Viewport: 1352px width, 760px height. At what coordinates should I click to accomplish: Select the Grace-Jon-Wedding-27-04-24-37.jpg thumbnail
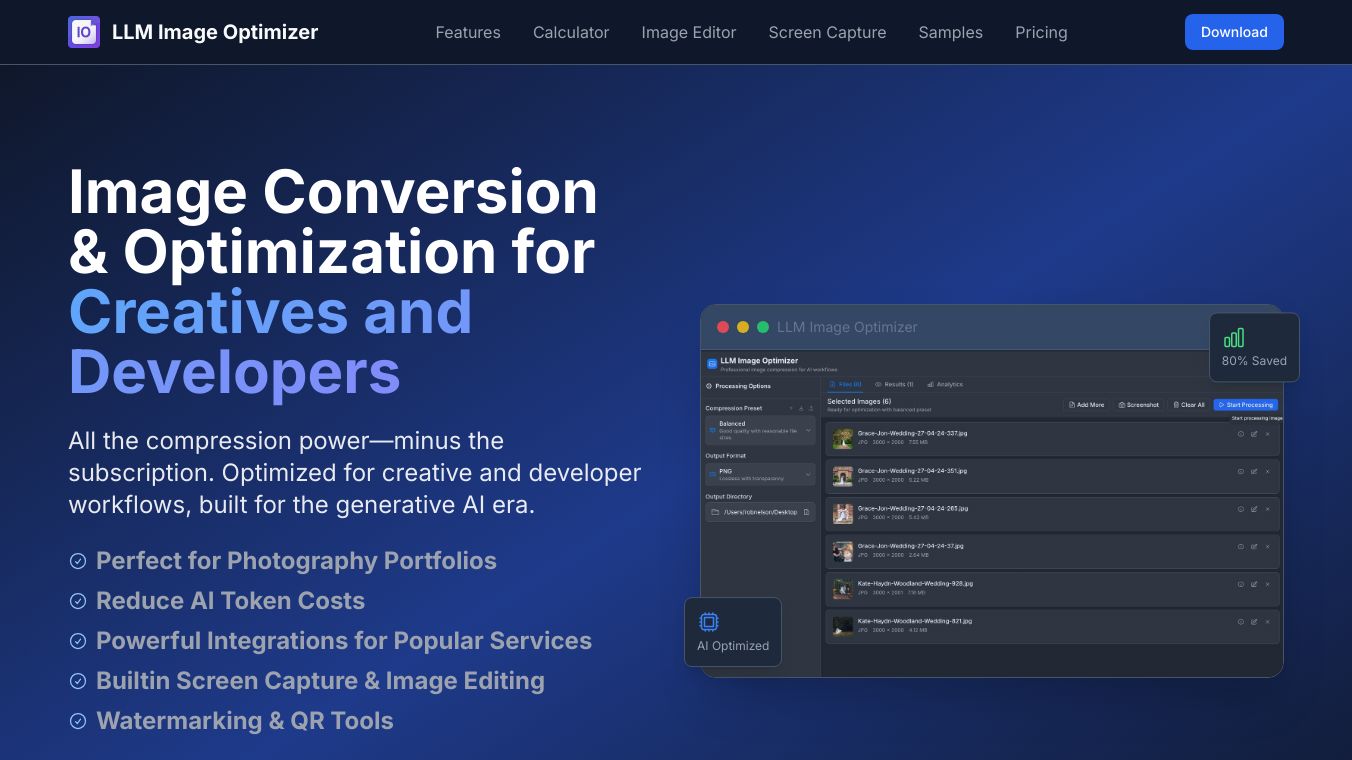coord(843,551)
